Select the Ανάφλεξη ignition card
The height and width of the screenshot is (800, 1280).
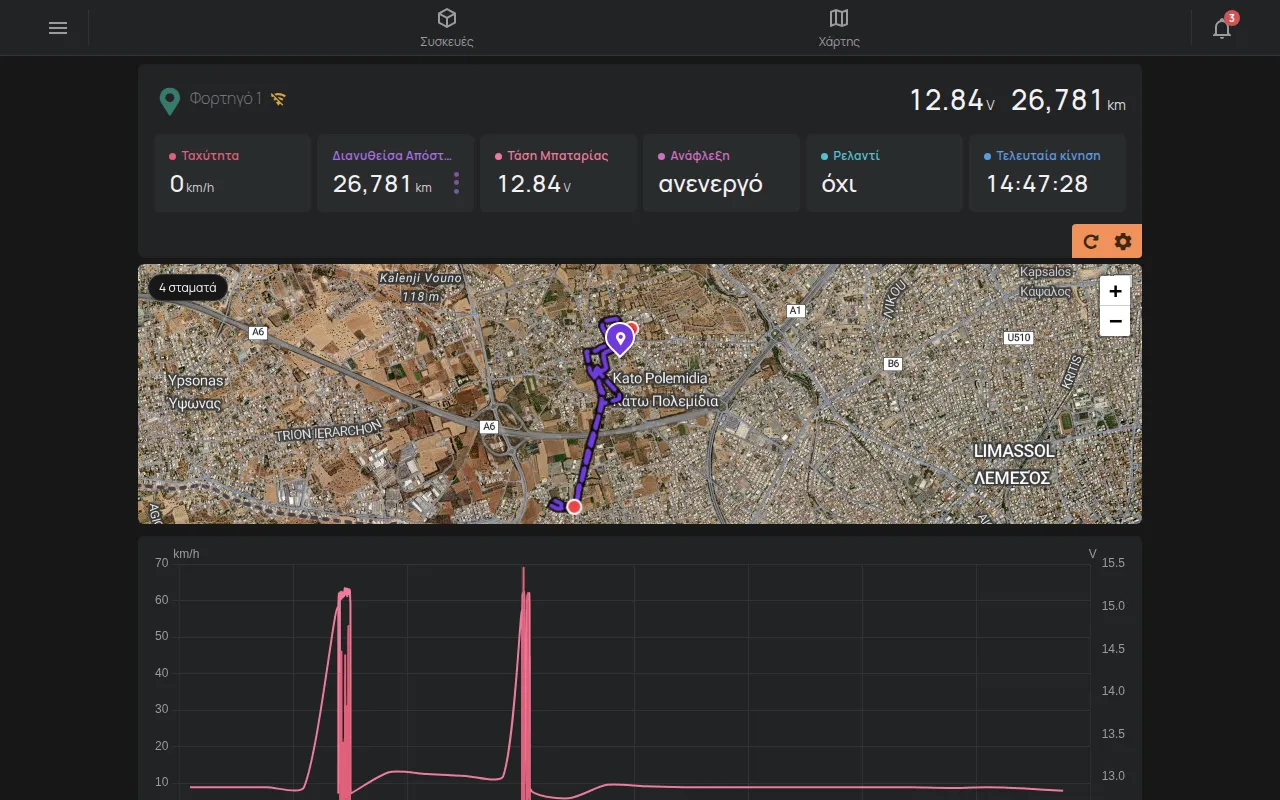[x=721, y=173]
